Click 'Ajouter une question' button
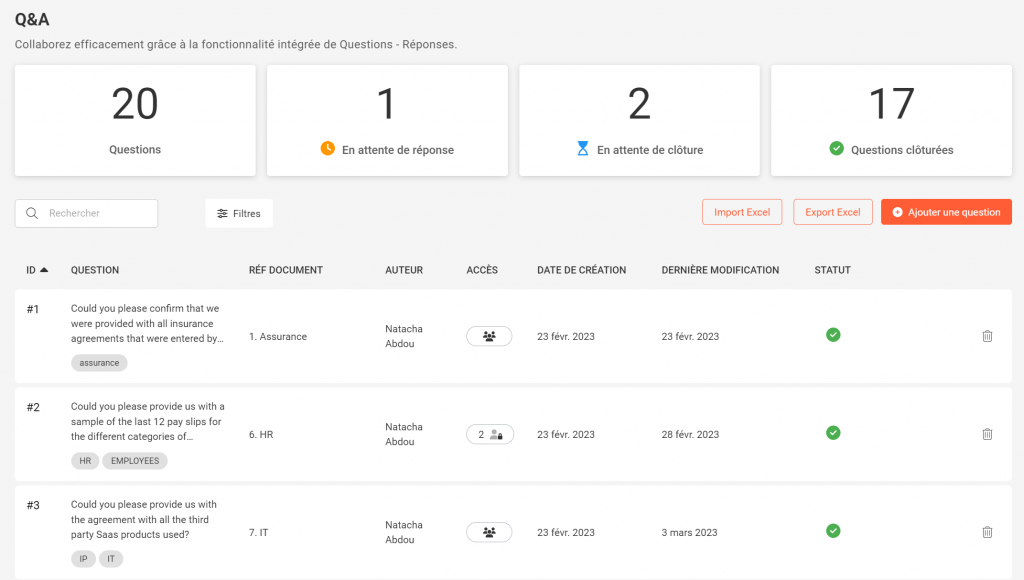This screenshot has width=1024, height=580. tap(946, 212)
